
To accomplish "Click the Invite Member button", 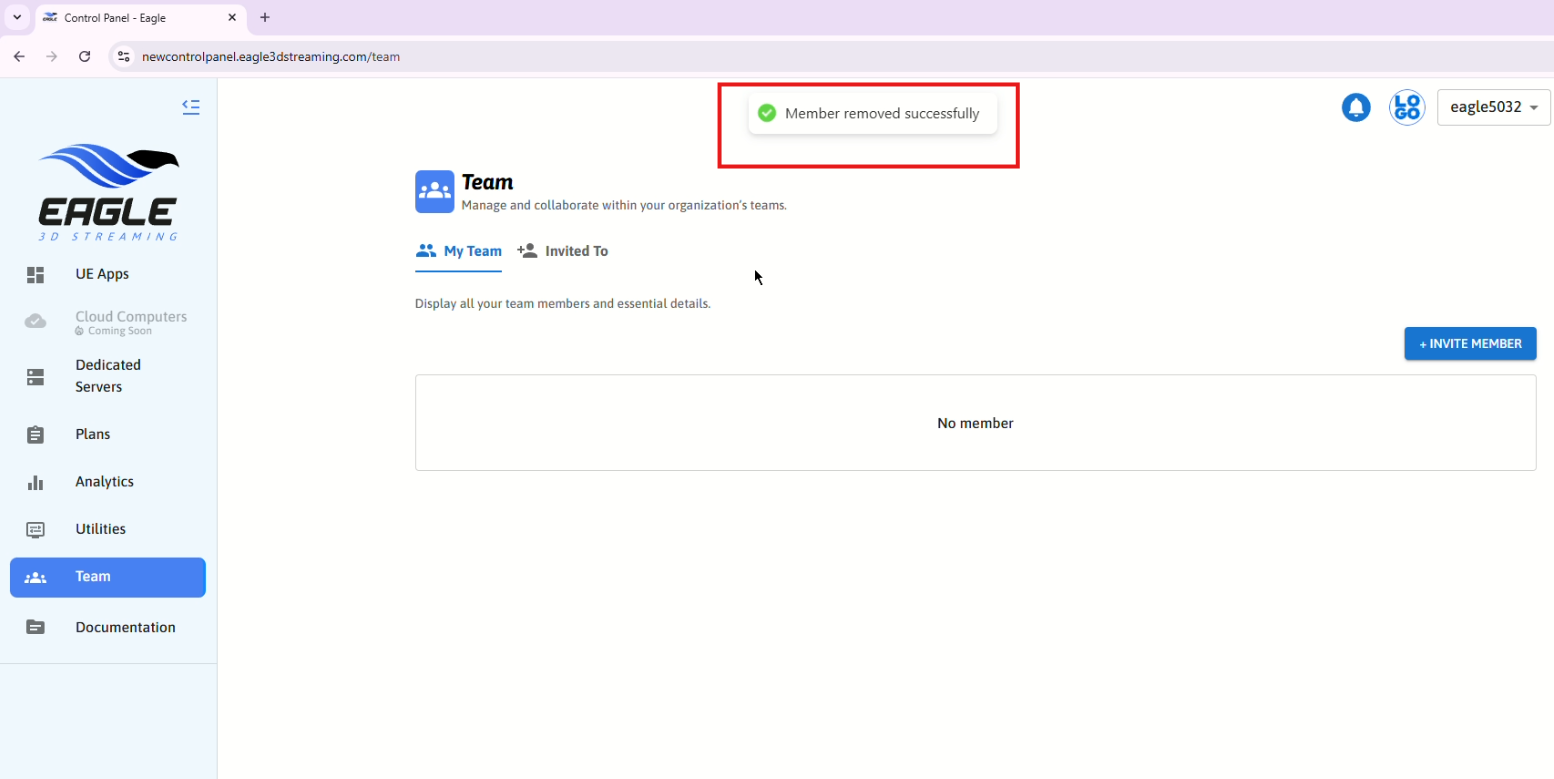I will [1469, 343].
